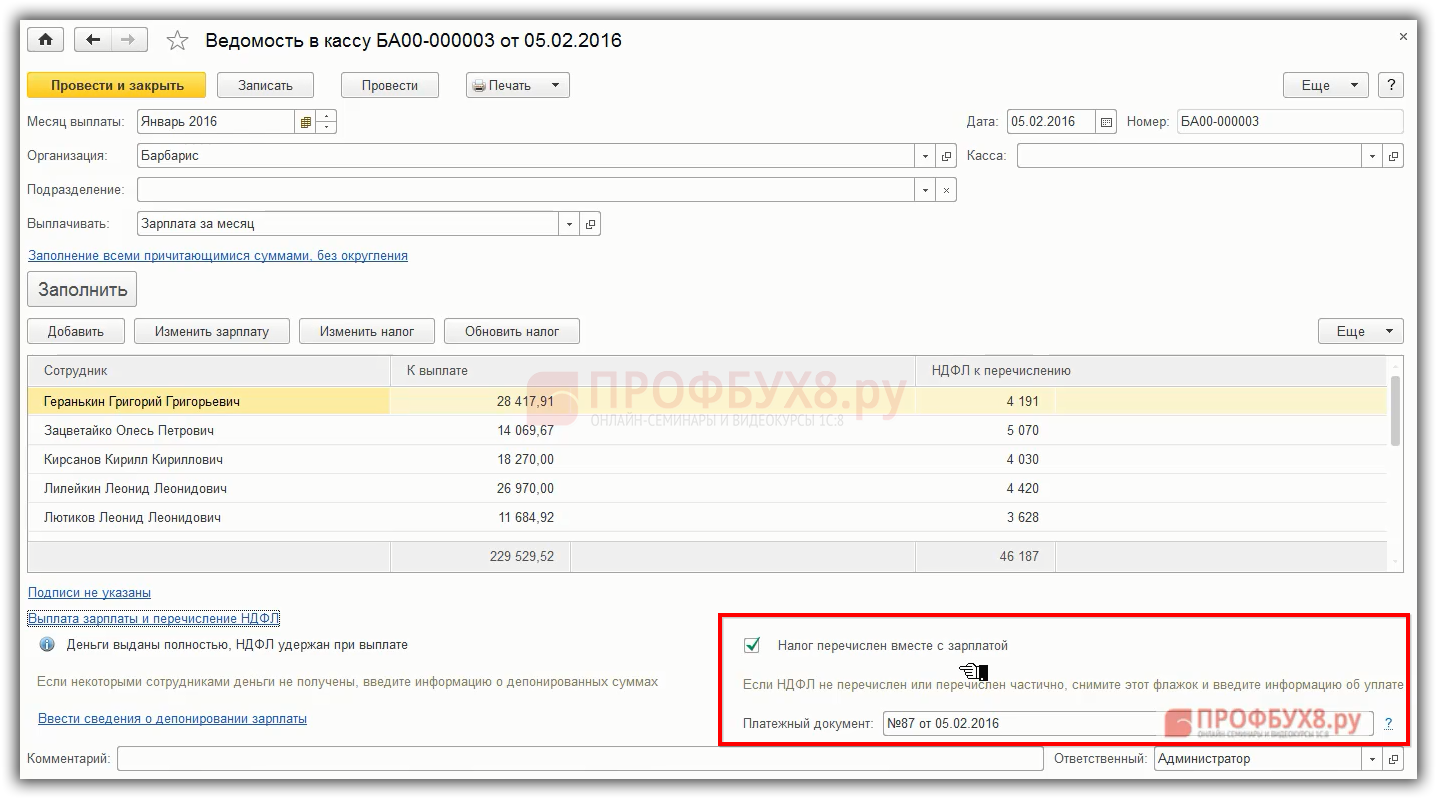Click Провести и закрыть button
This screenshot has width=1437, height=799.
pos(116,85)
